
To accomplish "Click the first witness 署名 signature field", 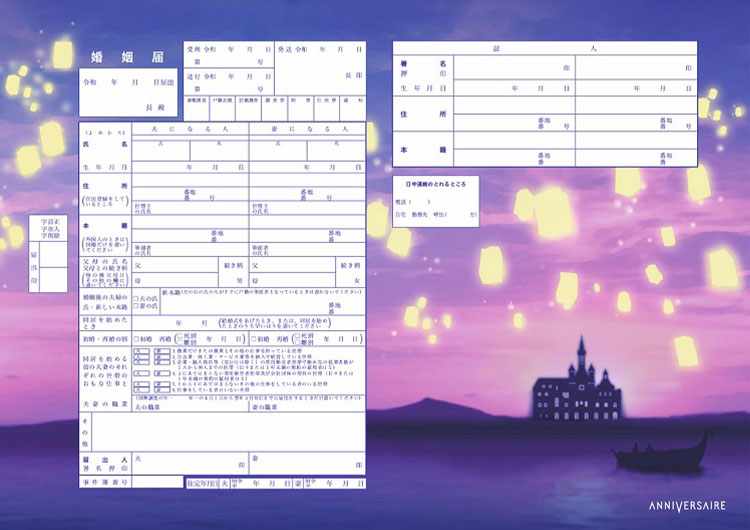I will (x=514, y=67).
